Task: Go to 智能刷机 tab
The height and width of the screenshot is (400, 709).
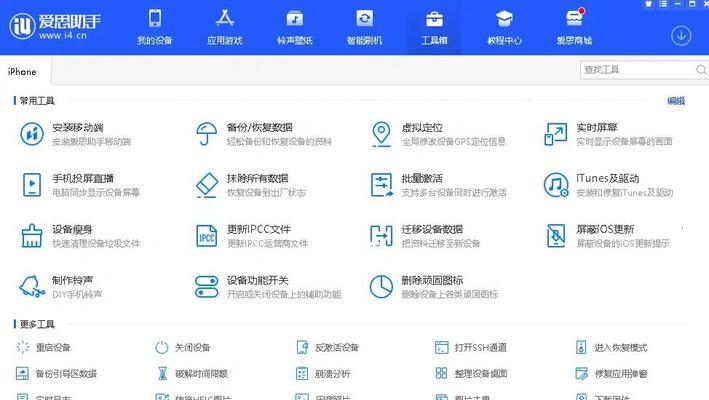Action: pyautogui.click(x=364, y=27)
